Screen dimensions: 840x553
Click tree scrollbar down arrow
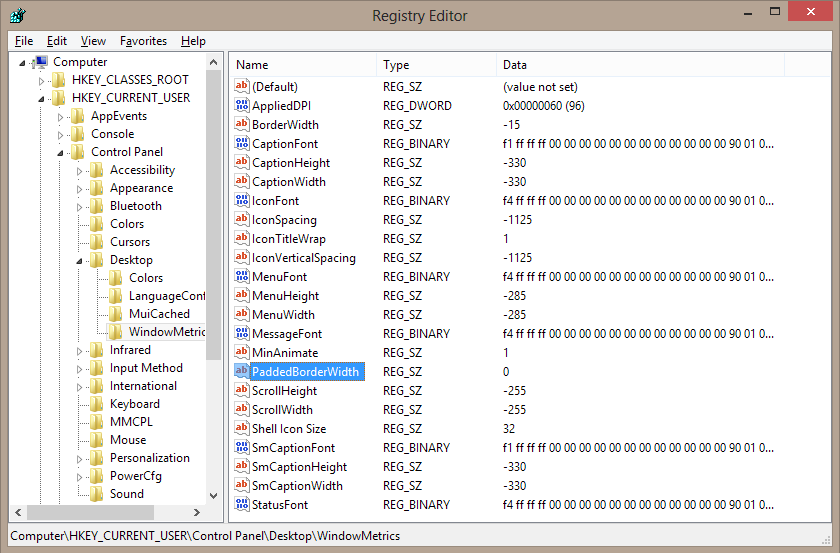(214, 496)
